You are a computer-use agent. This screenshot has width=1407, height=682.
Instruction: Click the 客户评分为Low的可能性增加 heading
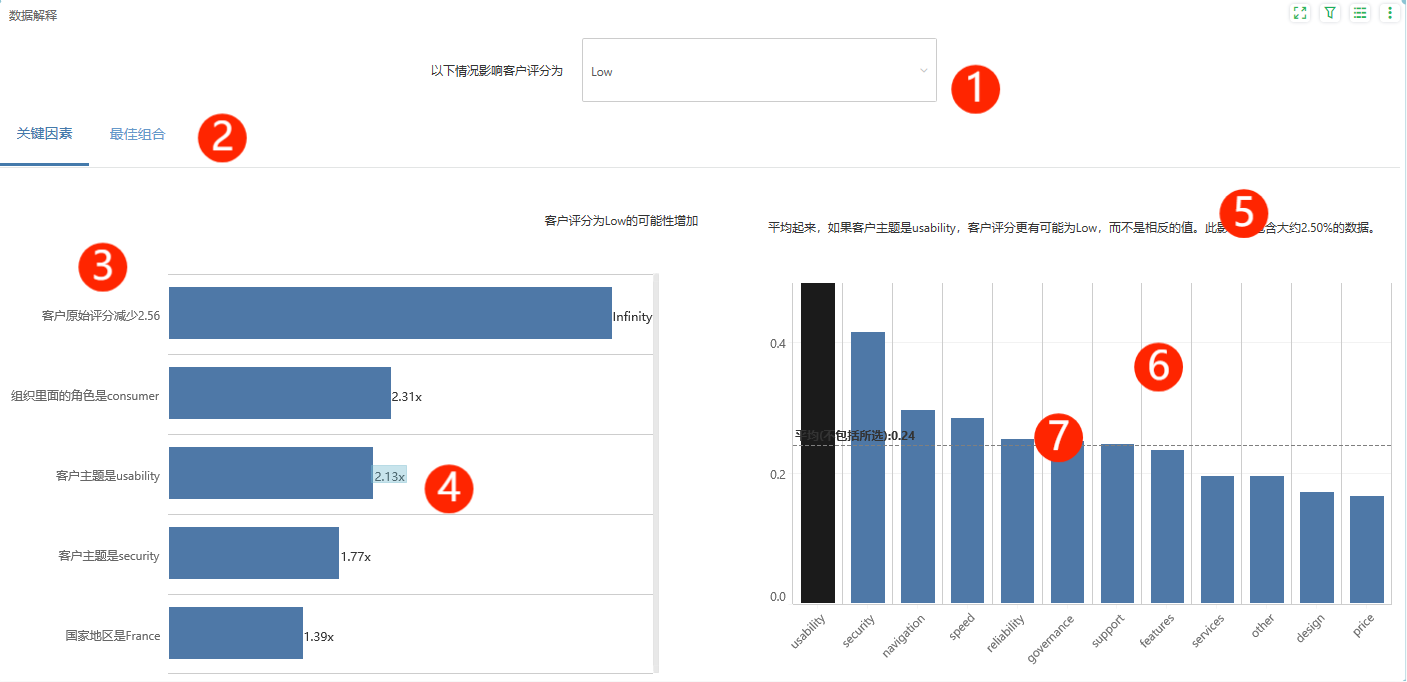pos(621,220)
